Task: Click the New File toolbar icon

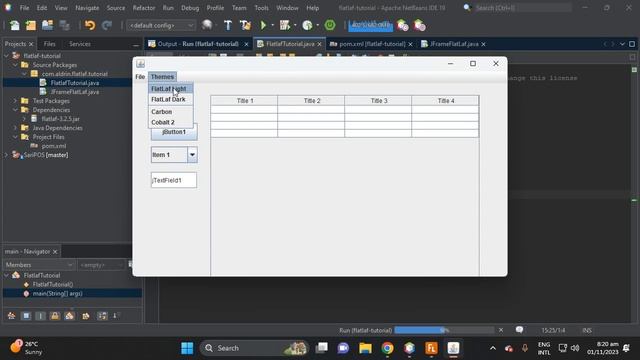Action: 15,26
